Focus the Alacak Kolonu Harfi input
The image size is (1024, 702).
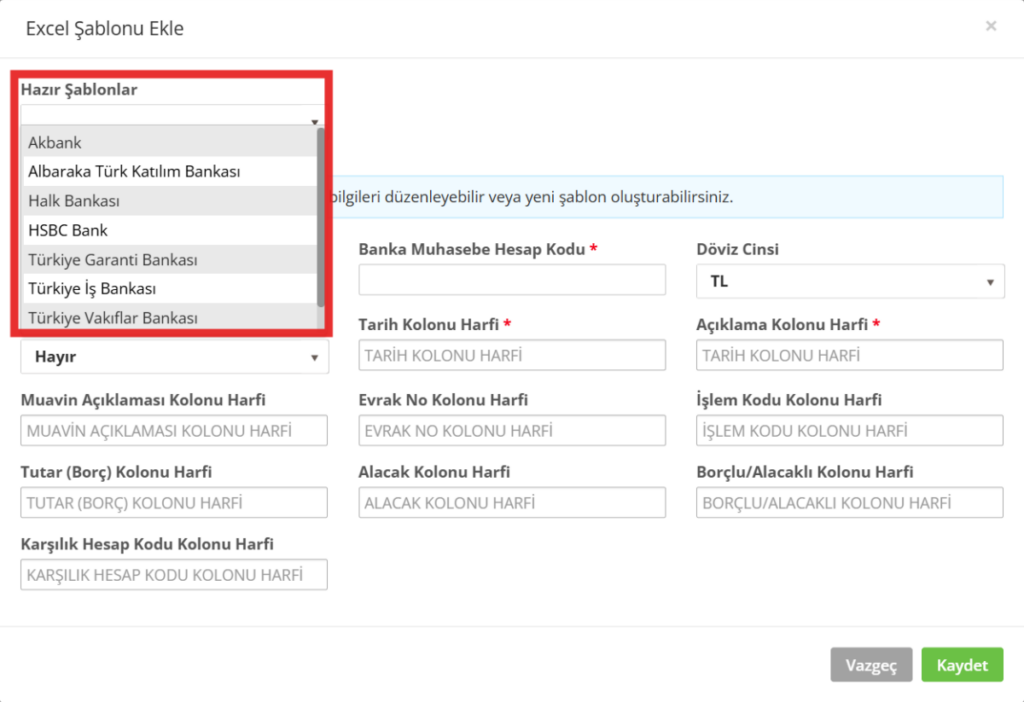coord(512,502)
